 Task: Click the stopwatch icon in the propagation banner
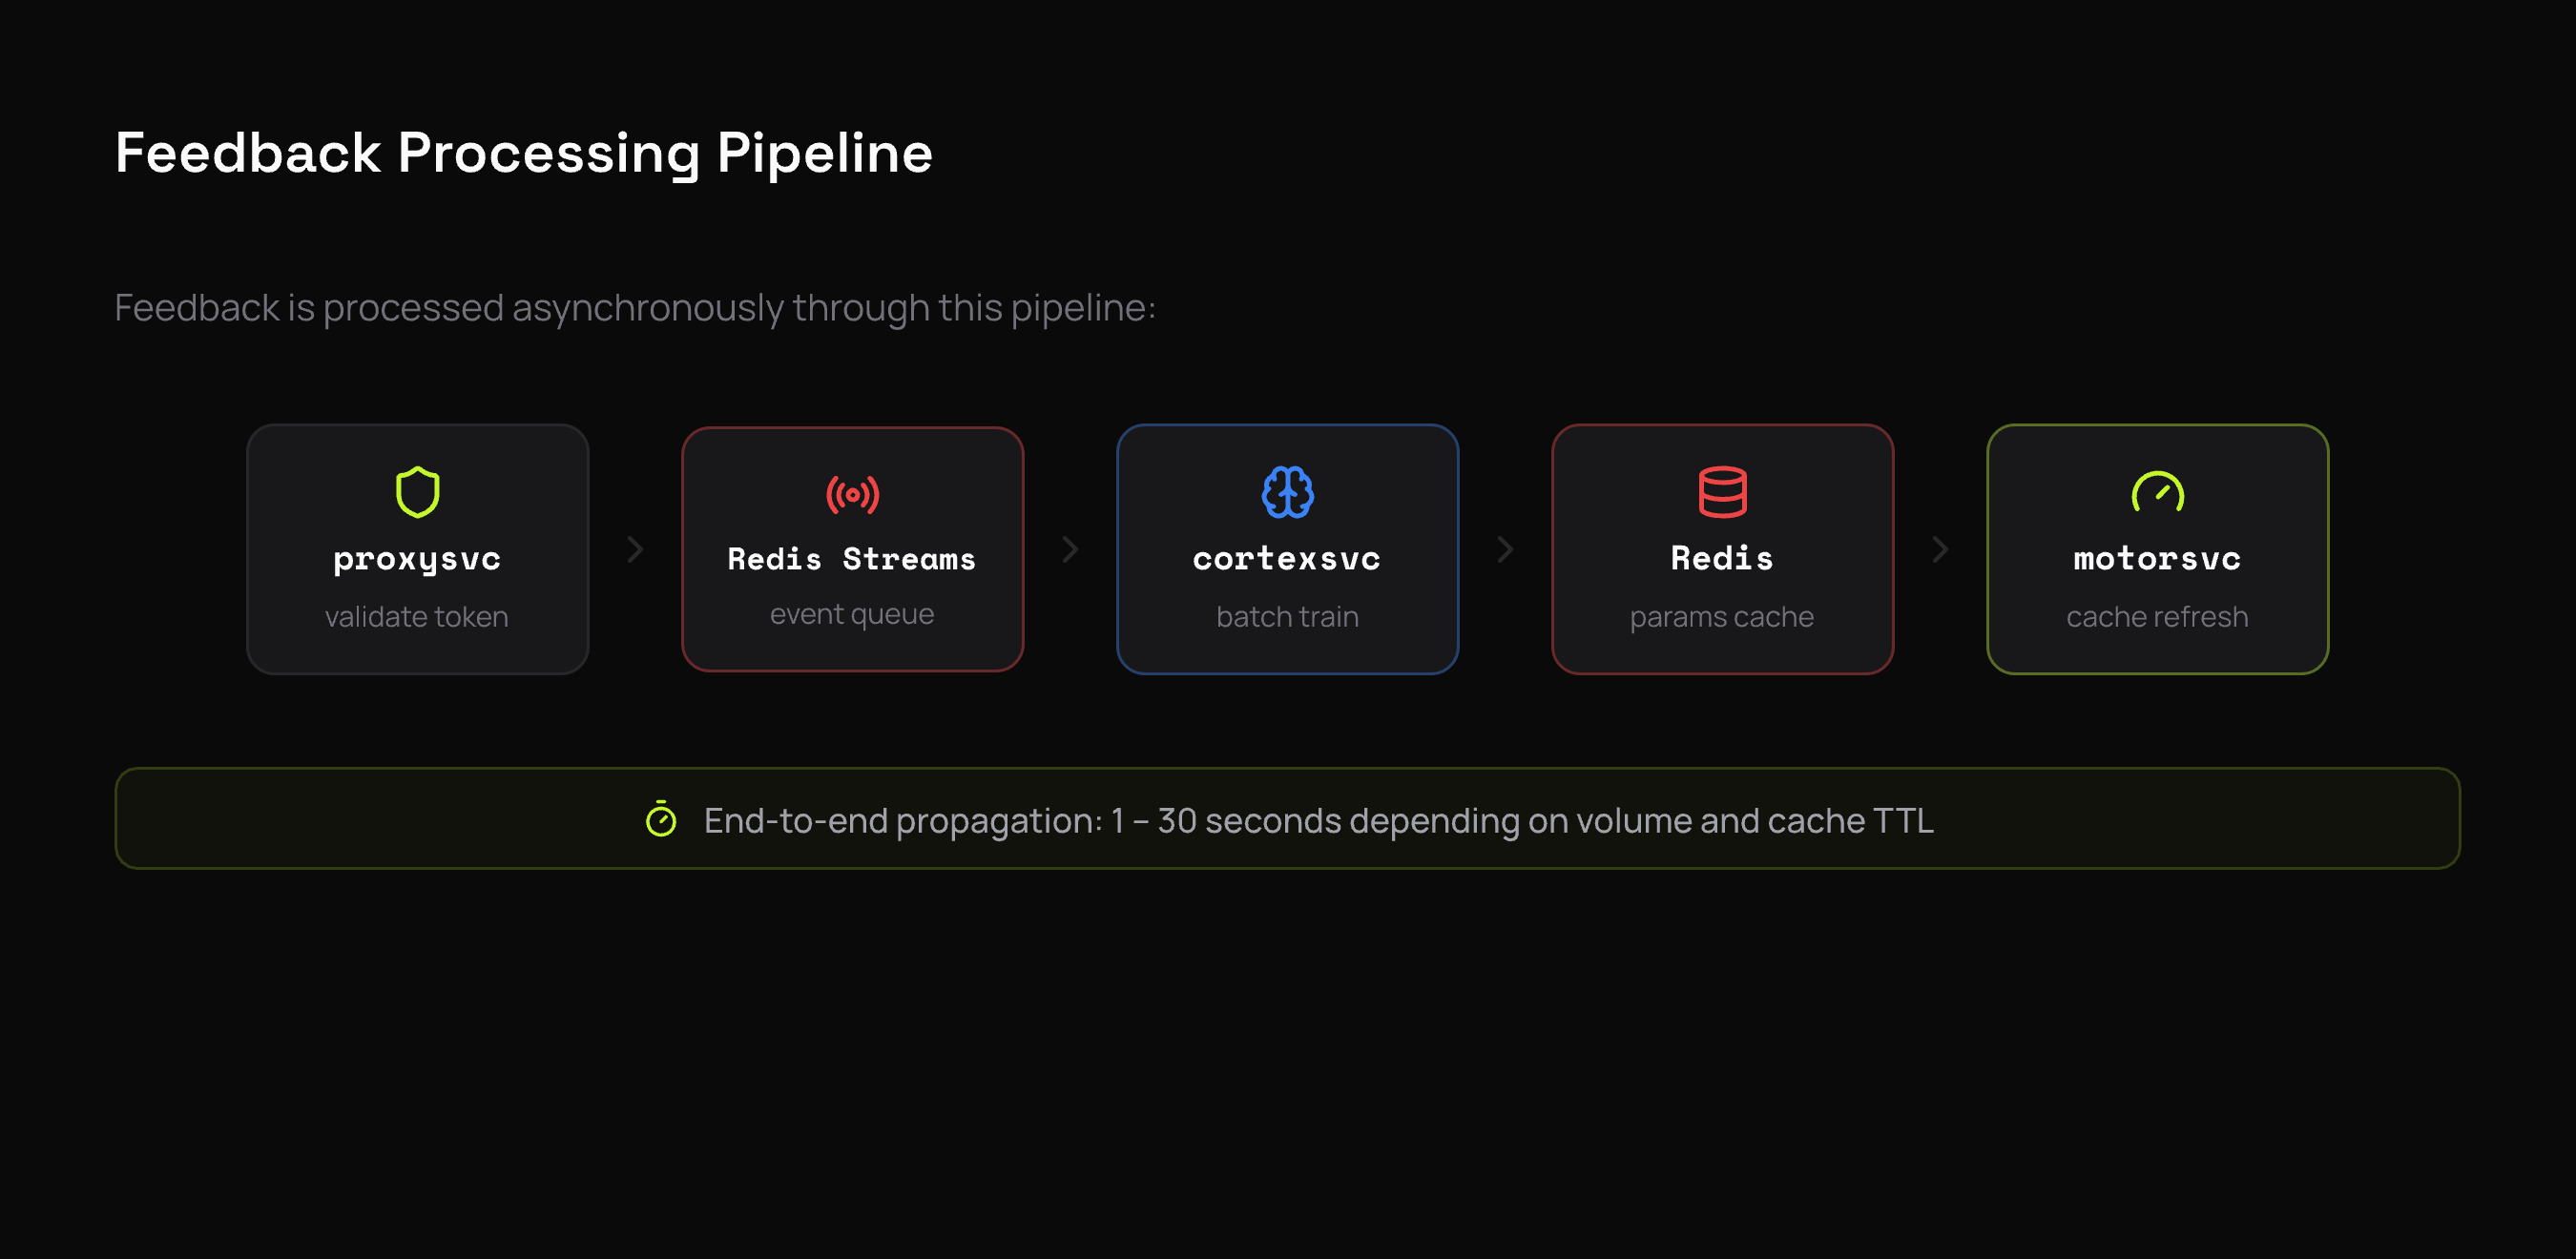click(x=661, y=820)
